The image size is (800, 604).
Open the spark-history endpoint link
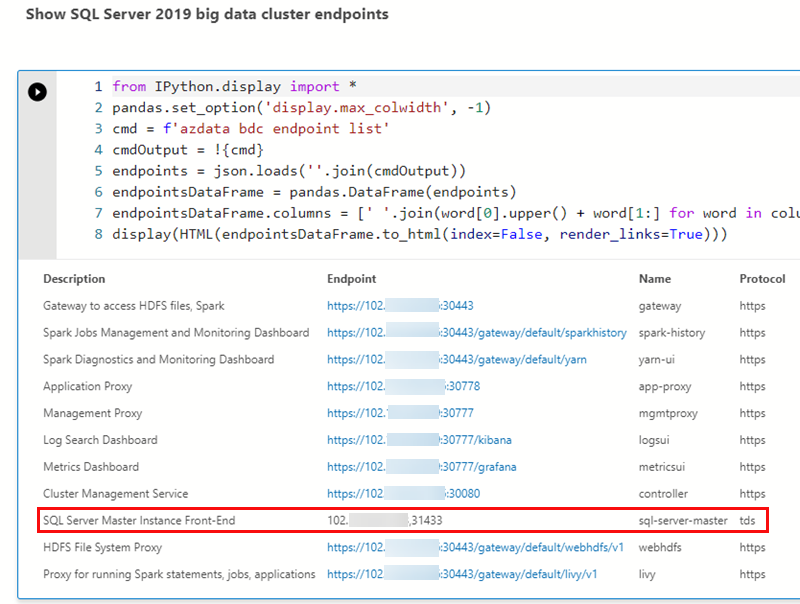(477, 333)
